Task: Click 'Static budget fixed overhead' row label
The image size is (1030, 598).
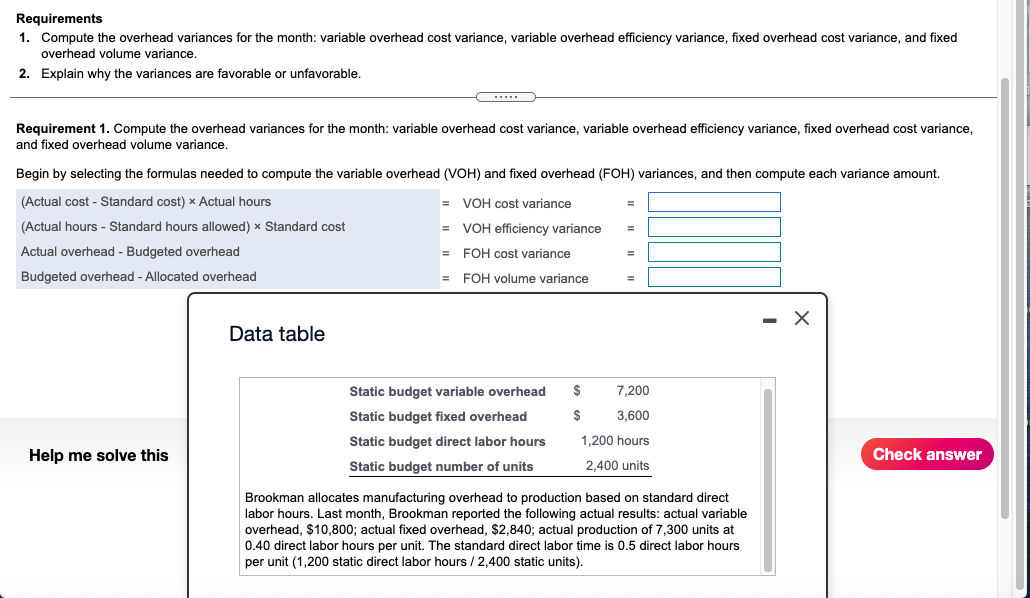Action: click(x=438, y=417)
